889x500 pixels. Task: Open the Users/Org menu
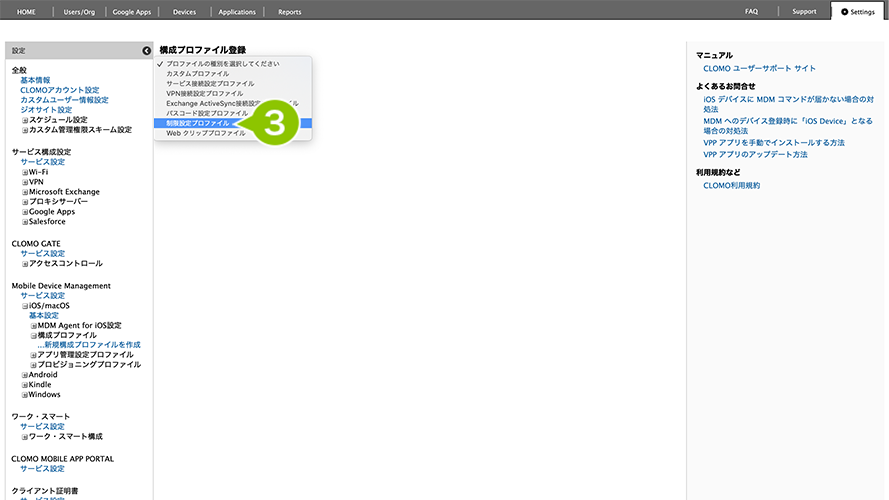(x=79, y=11)
